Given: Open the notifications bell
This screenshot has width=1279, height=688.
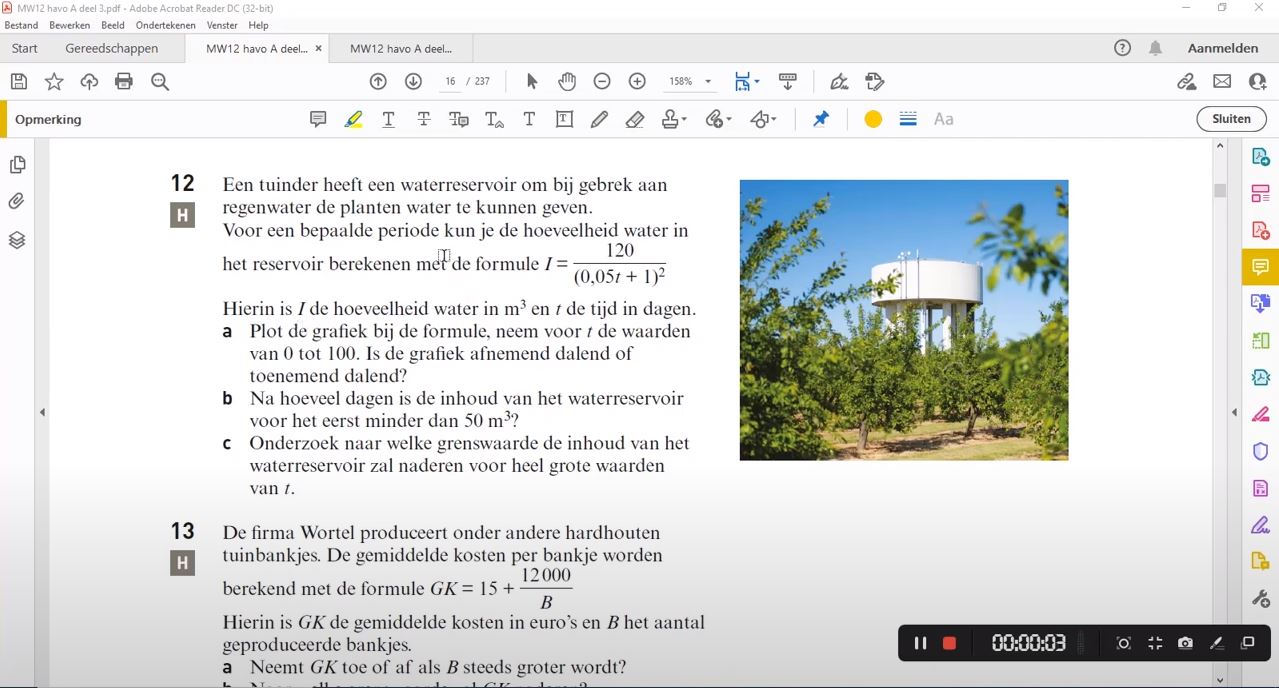Looking at the screenshot, I should (1155, 48).
